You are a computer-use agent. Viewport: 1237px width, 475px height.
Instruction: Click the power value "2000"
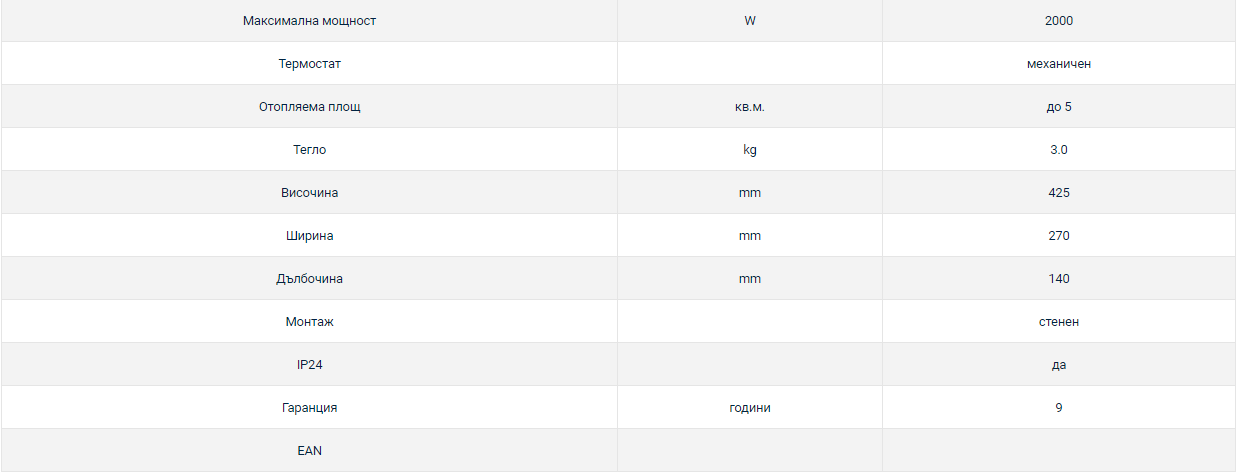1058,21
